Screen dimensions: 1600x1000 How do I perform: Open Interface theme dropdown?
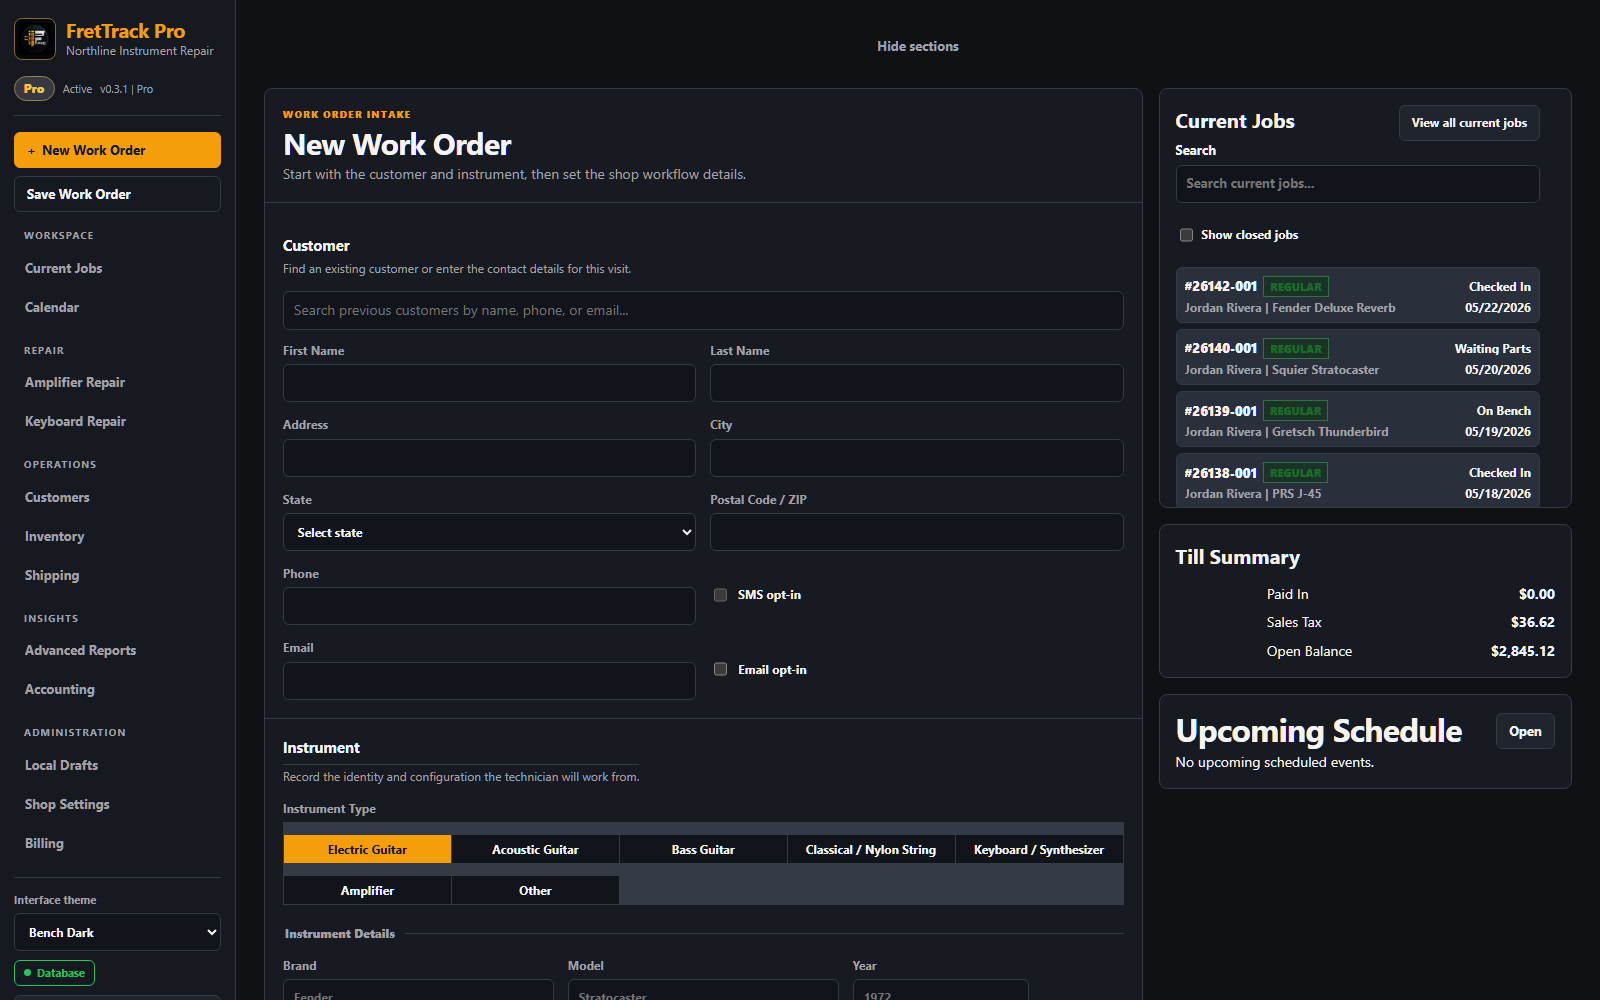[x=117, y=932]
